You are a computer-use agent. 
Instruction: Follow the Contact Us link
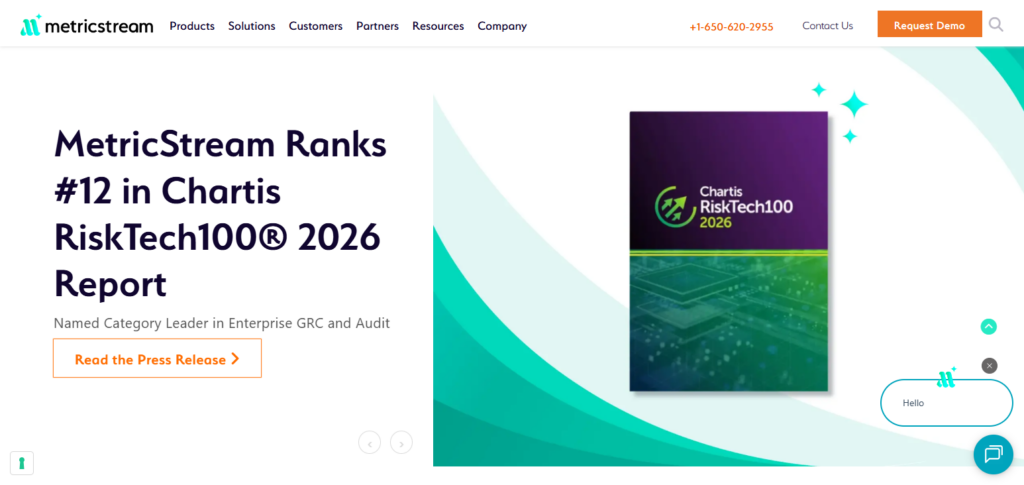[827, 26]
